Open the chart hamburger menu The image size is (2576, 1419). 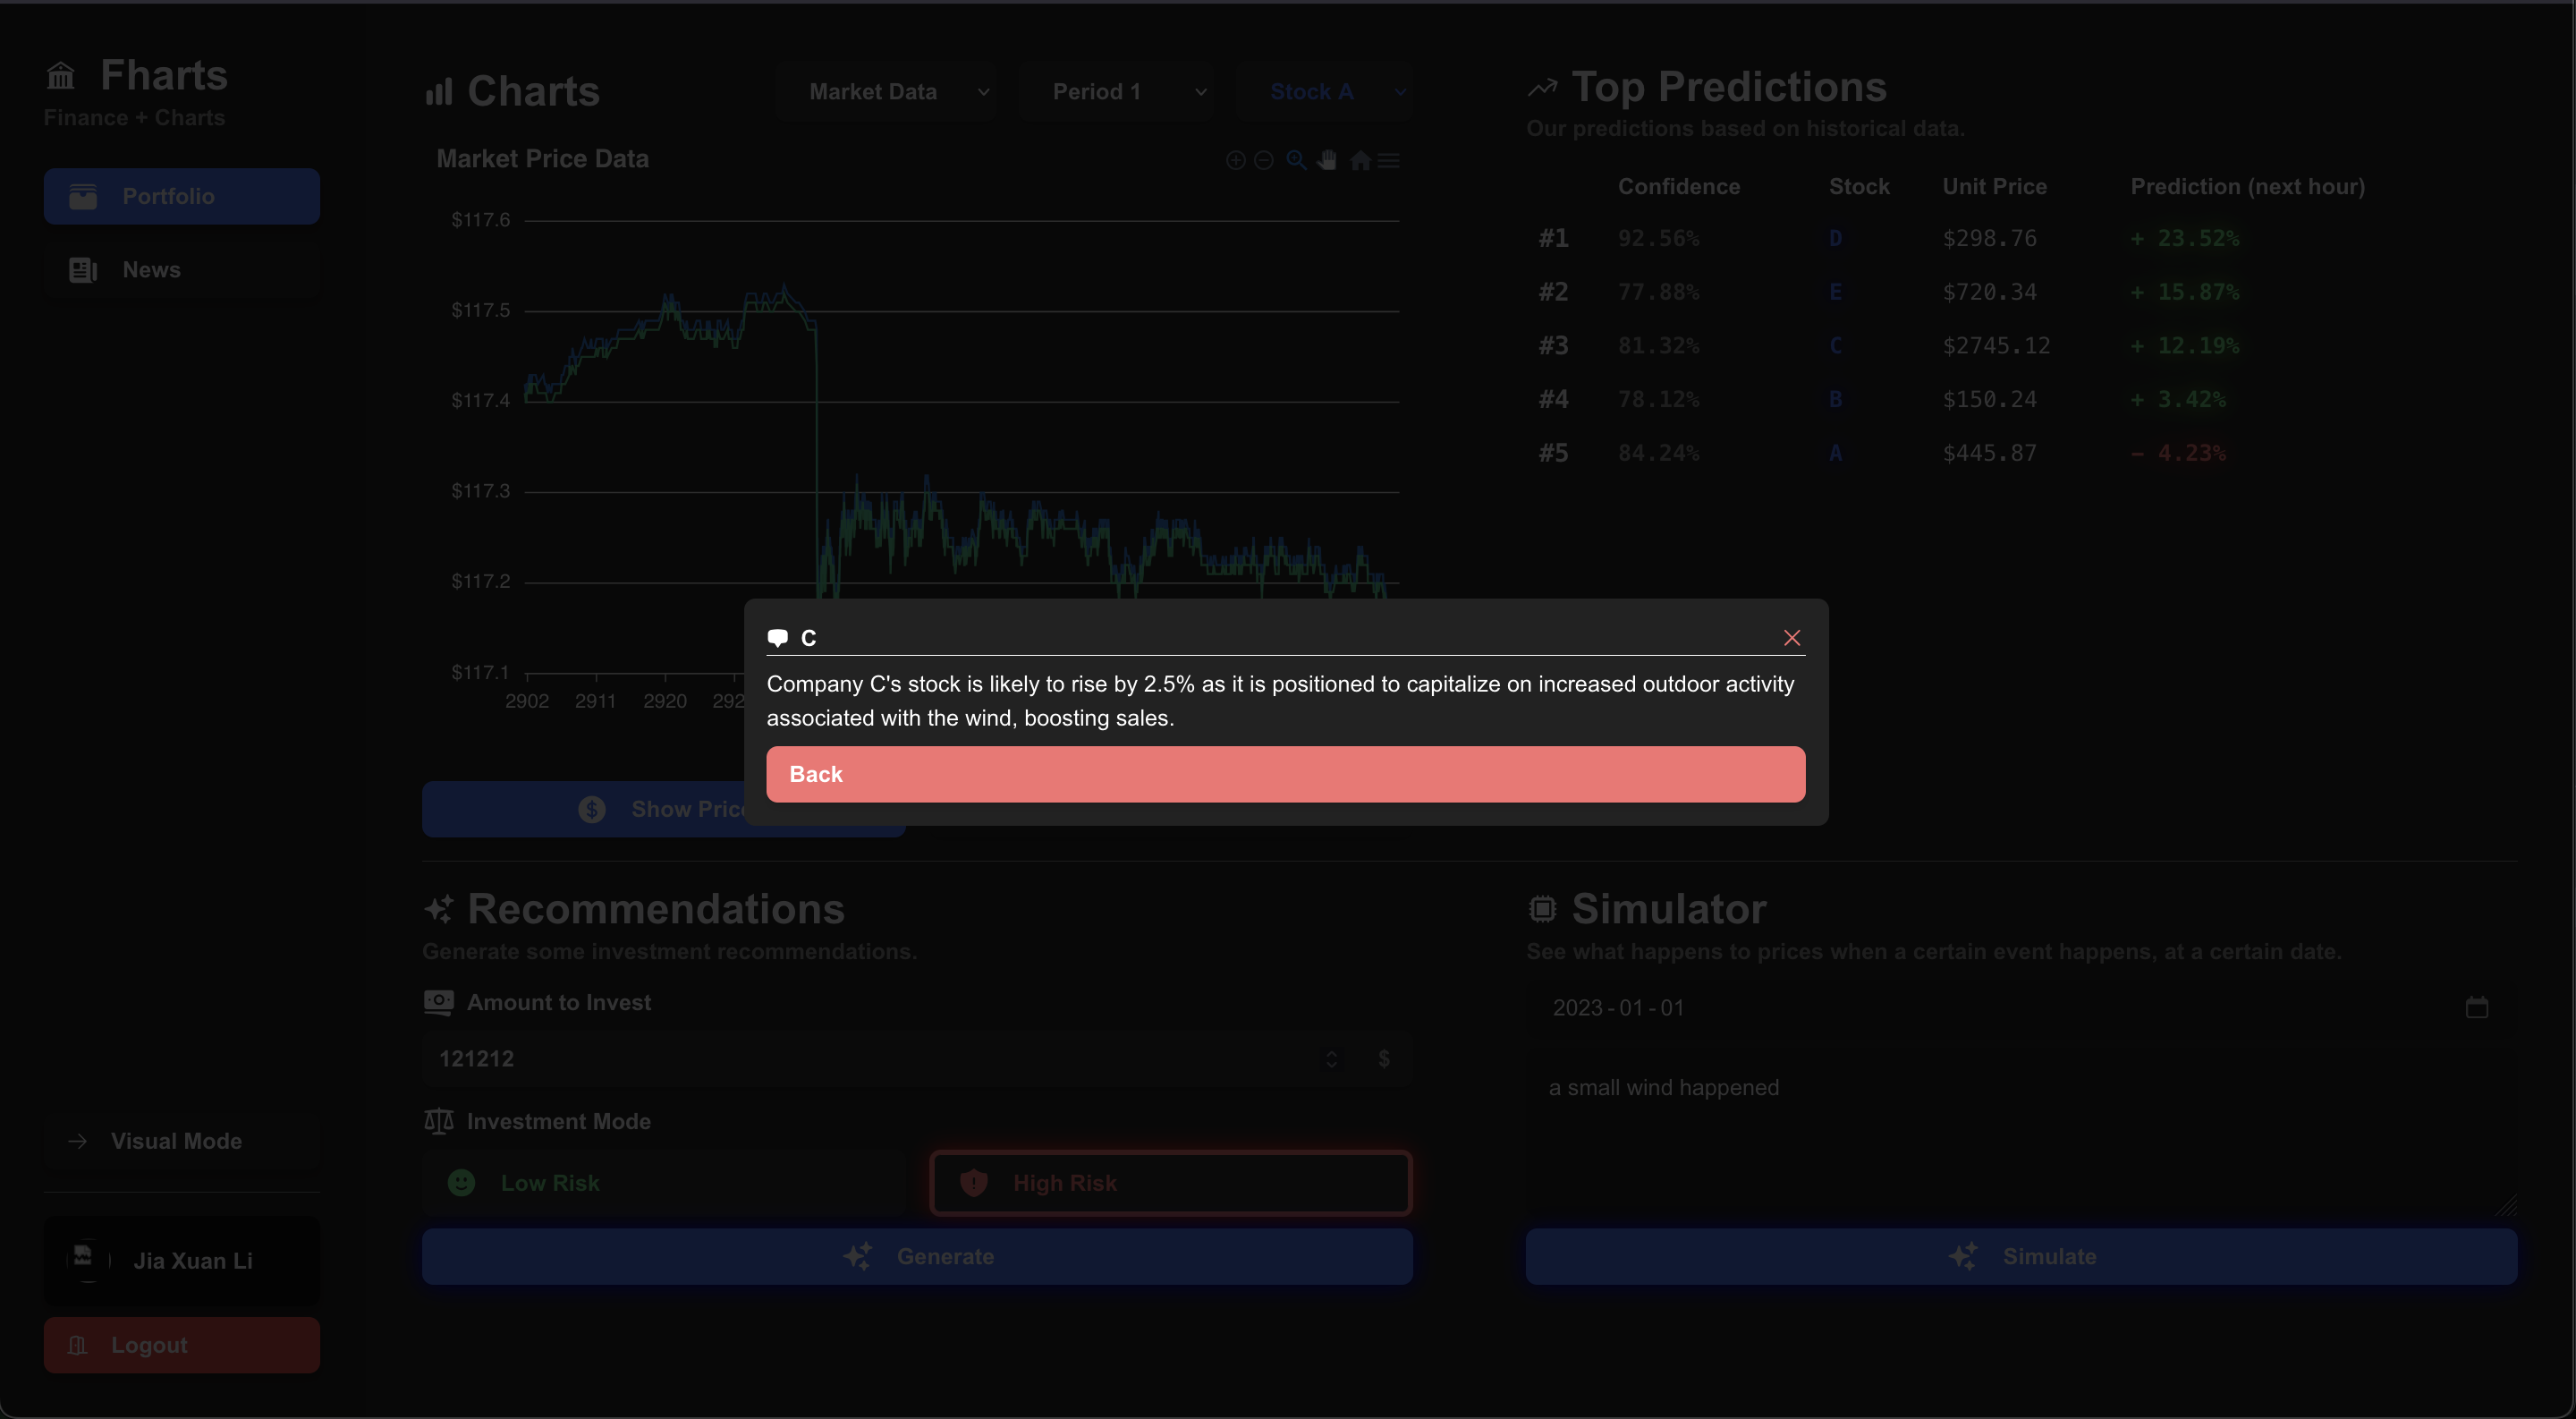coord(1388,161)
